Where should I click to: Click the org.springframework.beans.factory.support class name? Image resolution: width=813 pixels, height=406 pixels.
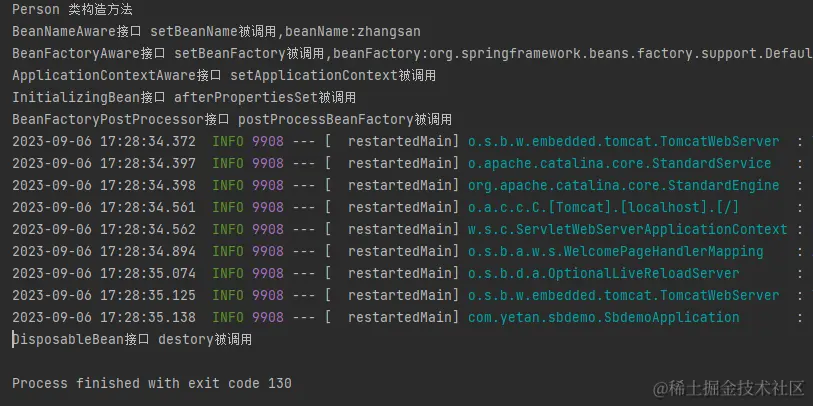(x=621, y=53)
